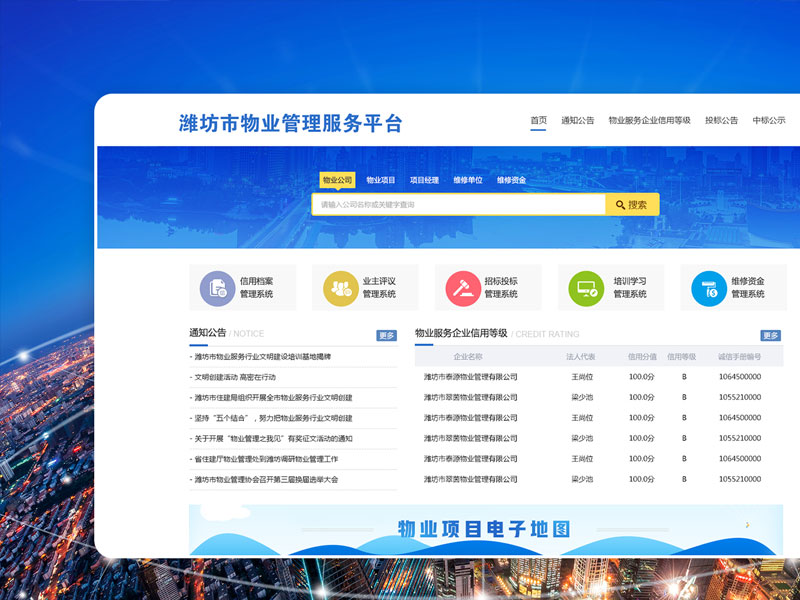Open notice 关于开展"物业管理之我见"有奖征文活动的通知
The height and width of the screenshot is (600, 800).
273,438
